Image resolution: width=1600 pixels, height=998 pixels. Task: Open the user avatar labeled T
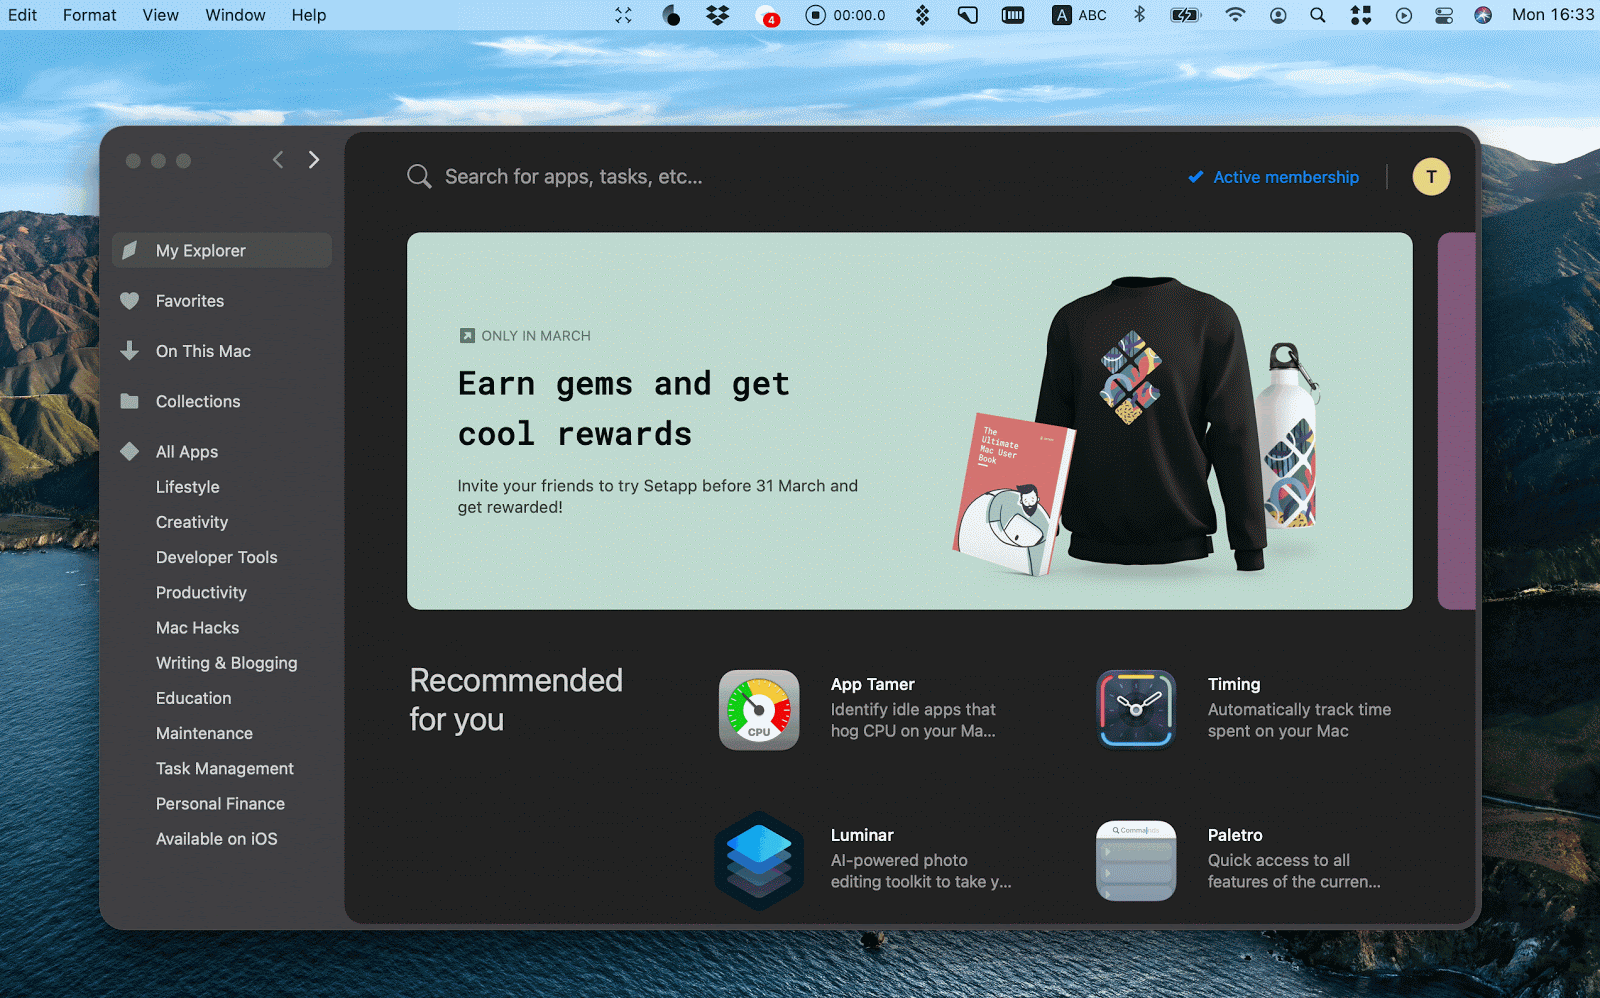[1431, 177]
